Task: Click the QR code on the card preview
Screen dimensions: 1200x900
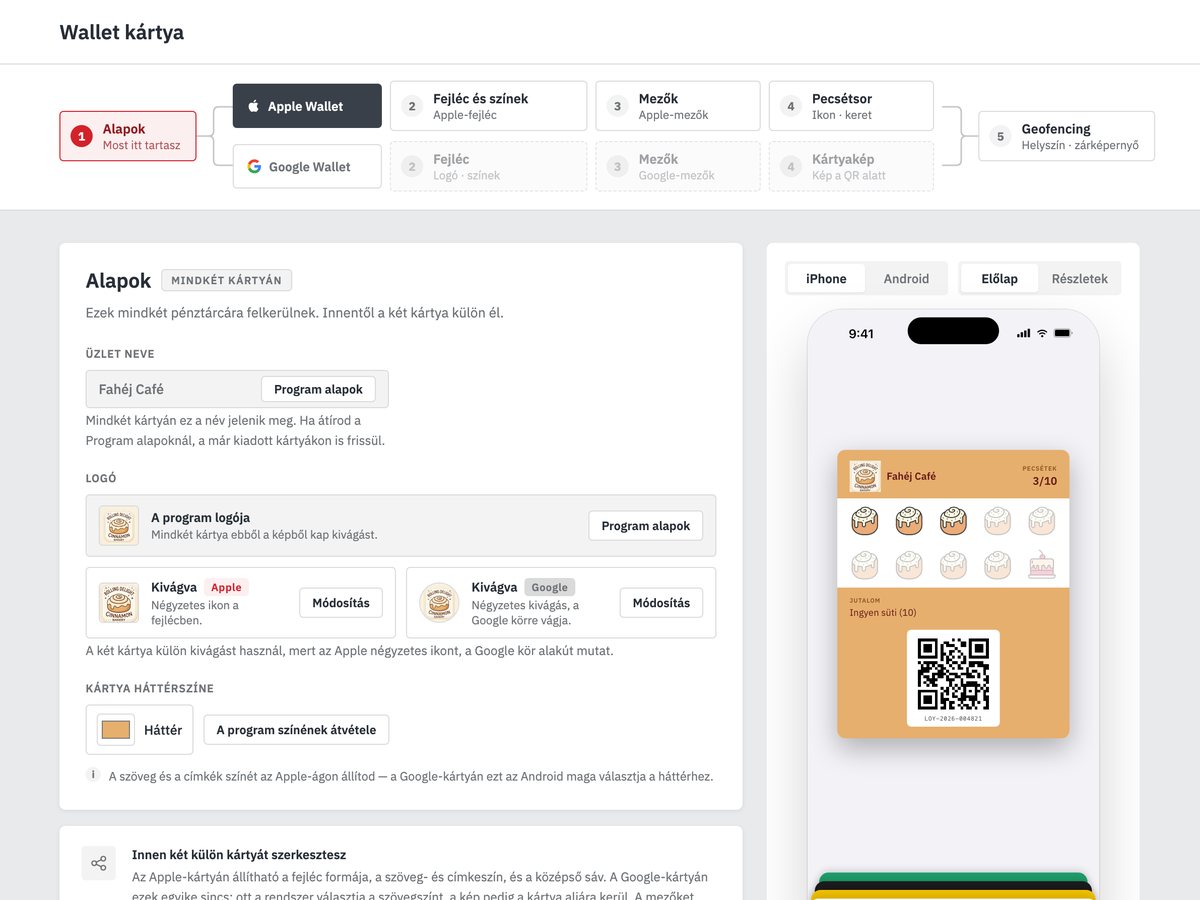Action: 953,673
